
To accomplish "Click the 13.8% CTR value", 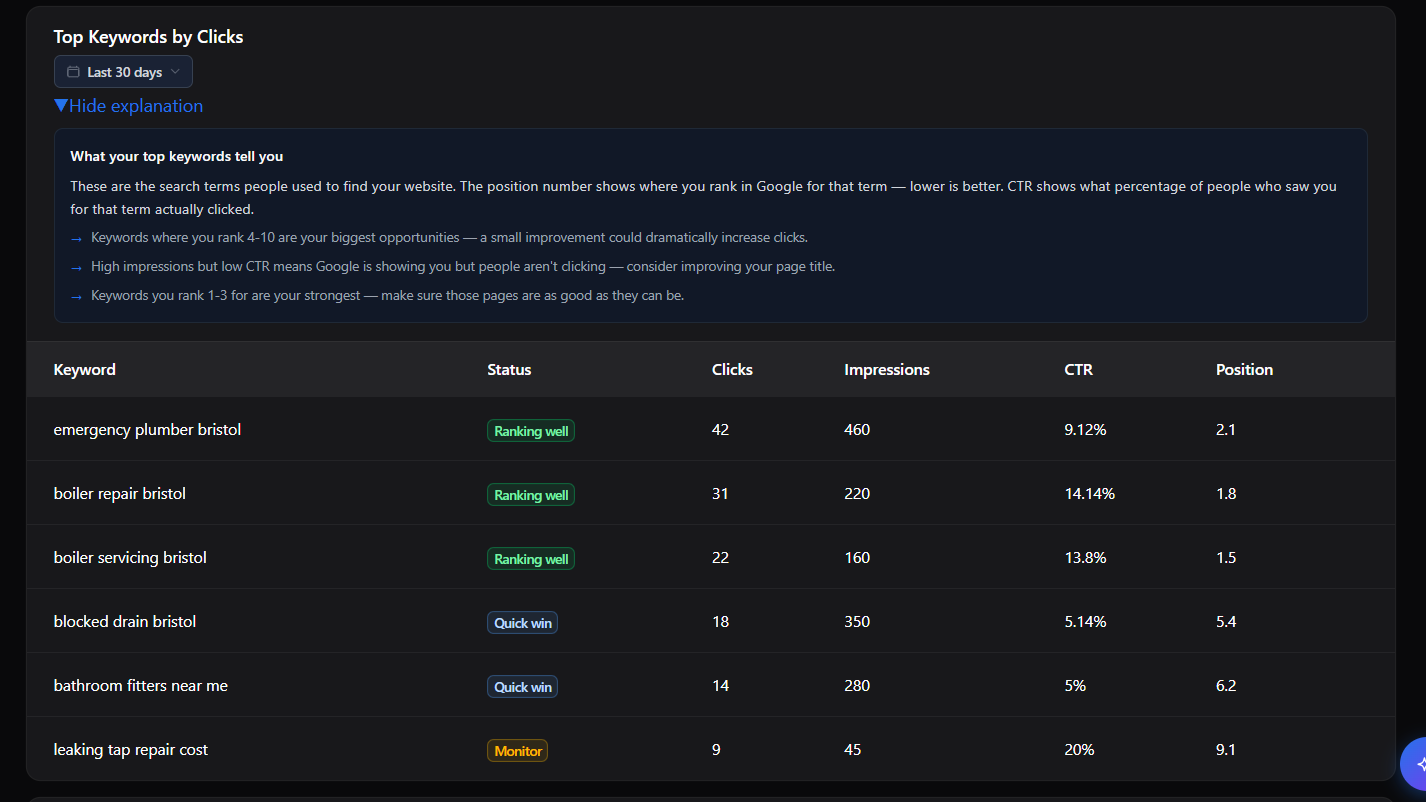I will coord(1086,558).
